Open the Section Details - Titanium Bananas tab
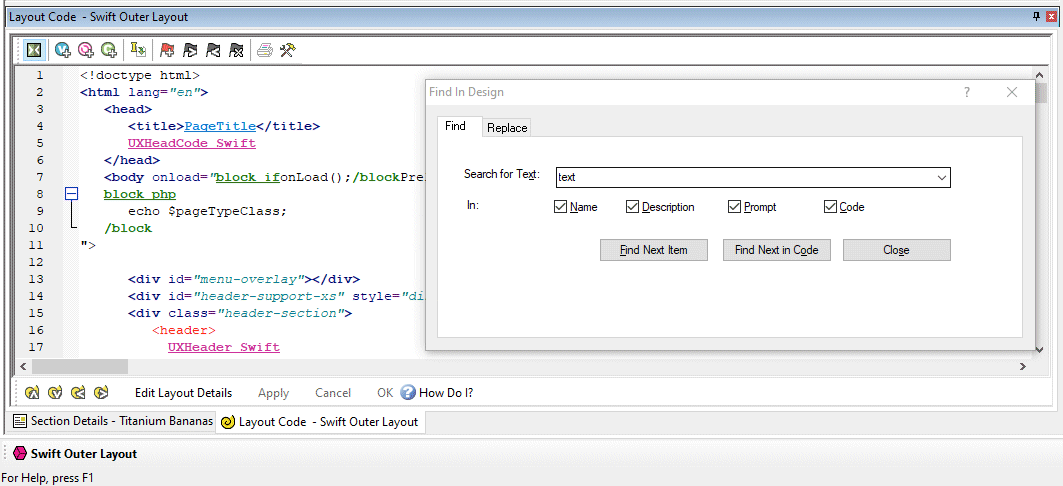This screenshot has height=486, width=1063. coord(113,421)
